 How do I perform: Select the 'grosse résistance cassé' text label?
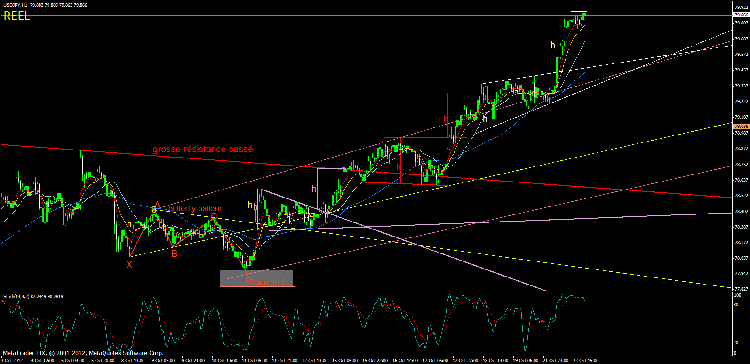point(203,149)
